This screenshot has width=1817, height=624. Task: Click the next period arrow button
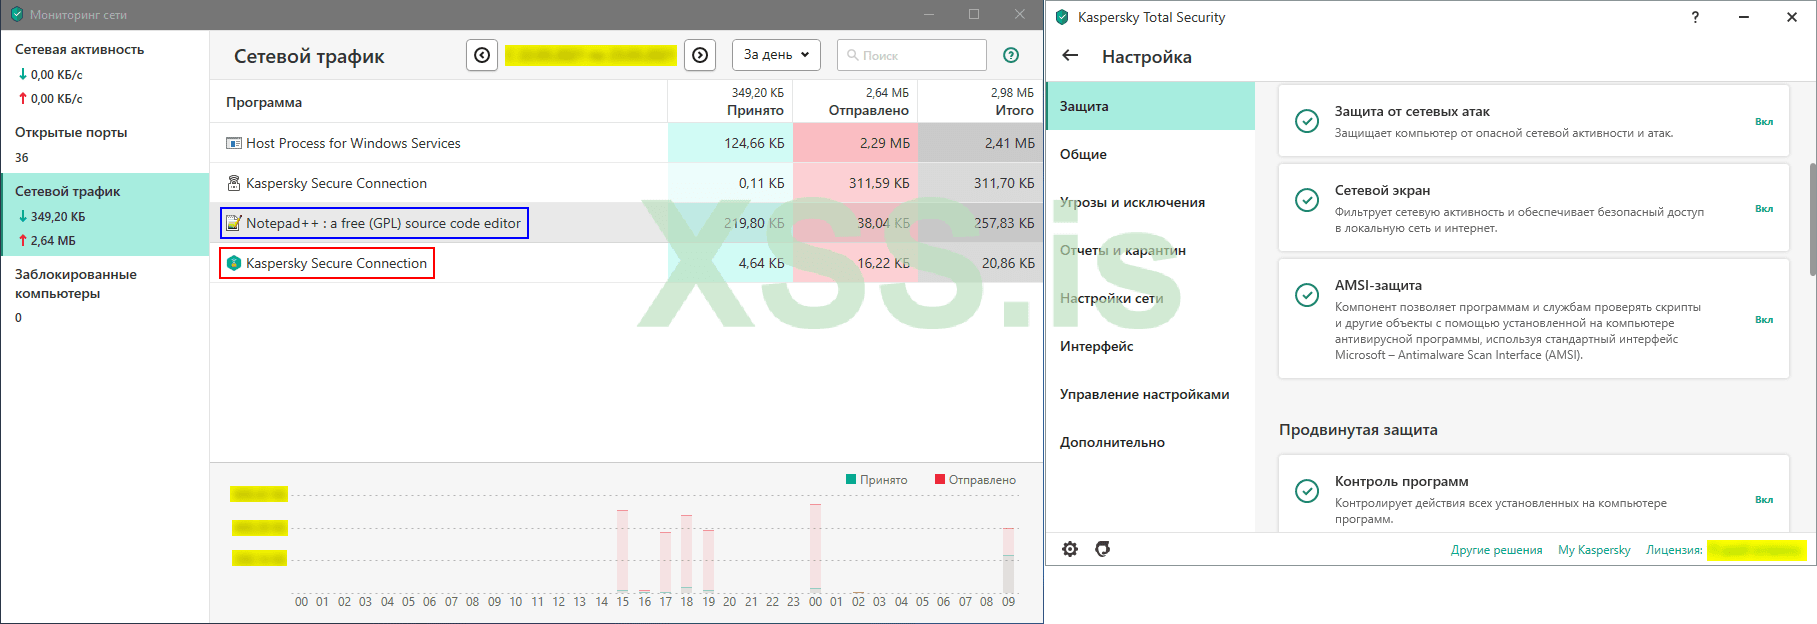point(700,55)
